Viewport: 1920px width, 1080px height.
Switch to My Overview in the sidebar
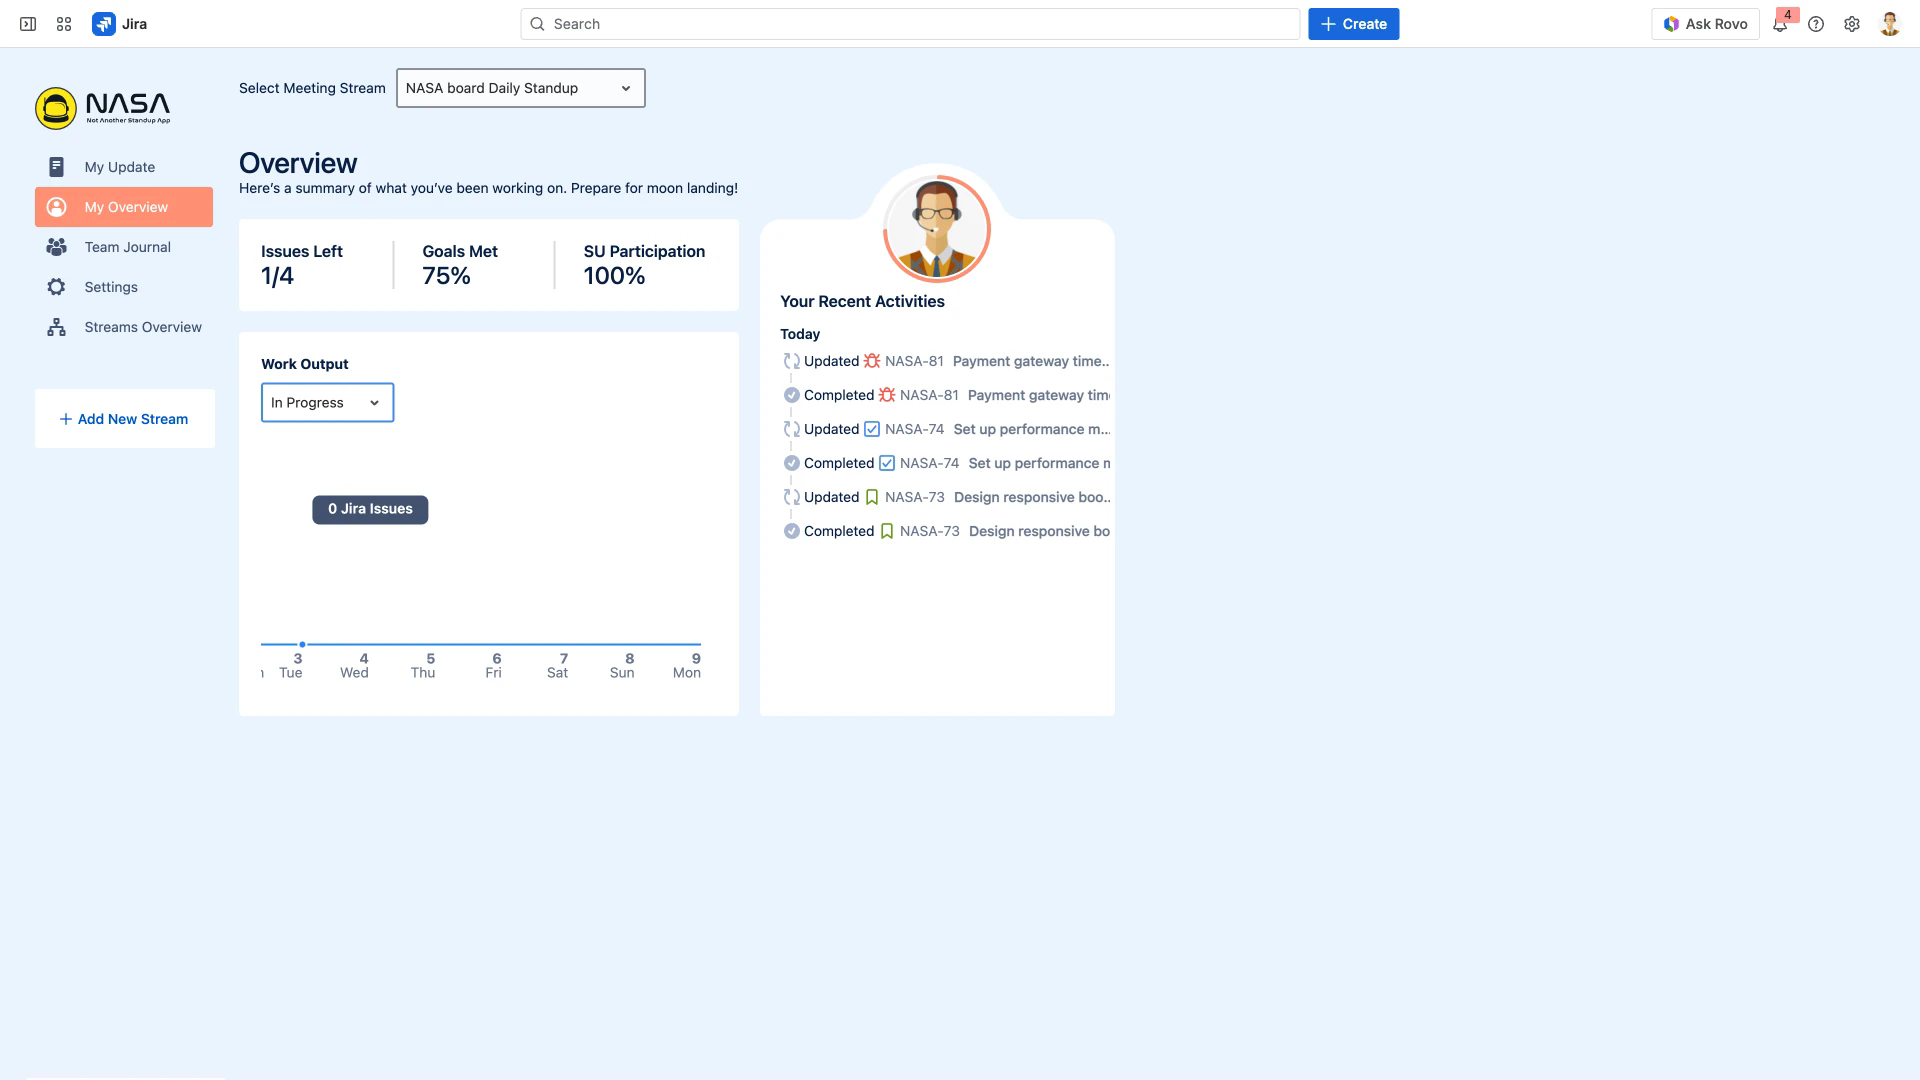pos(126,207)
